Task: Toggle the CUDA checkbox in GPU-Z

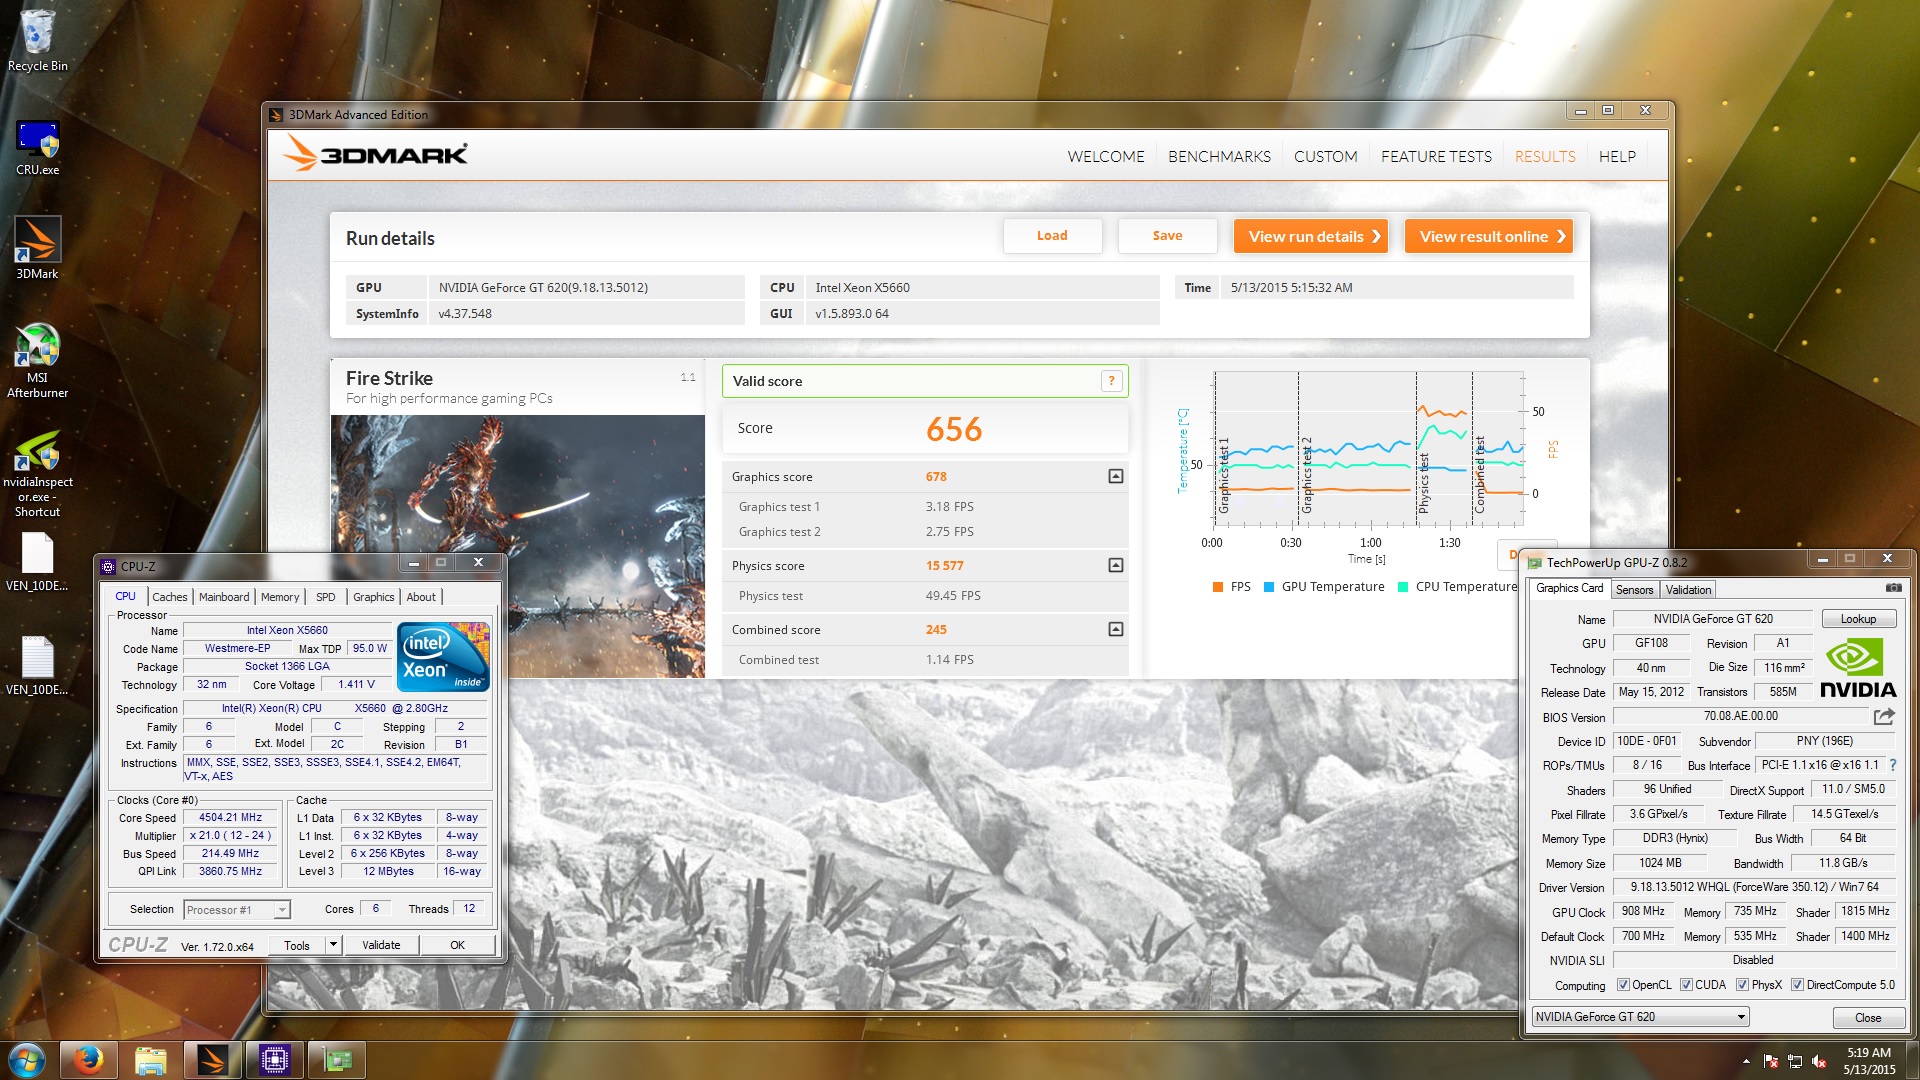Action: (x=1686, y=985)
